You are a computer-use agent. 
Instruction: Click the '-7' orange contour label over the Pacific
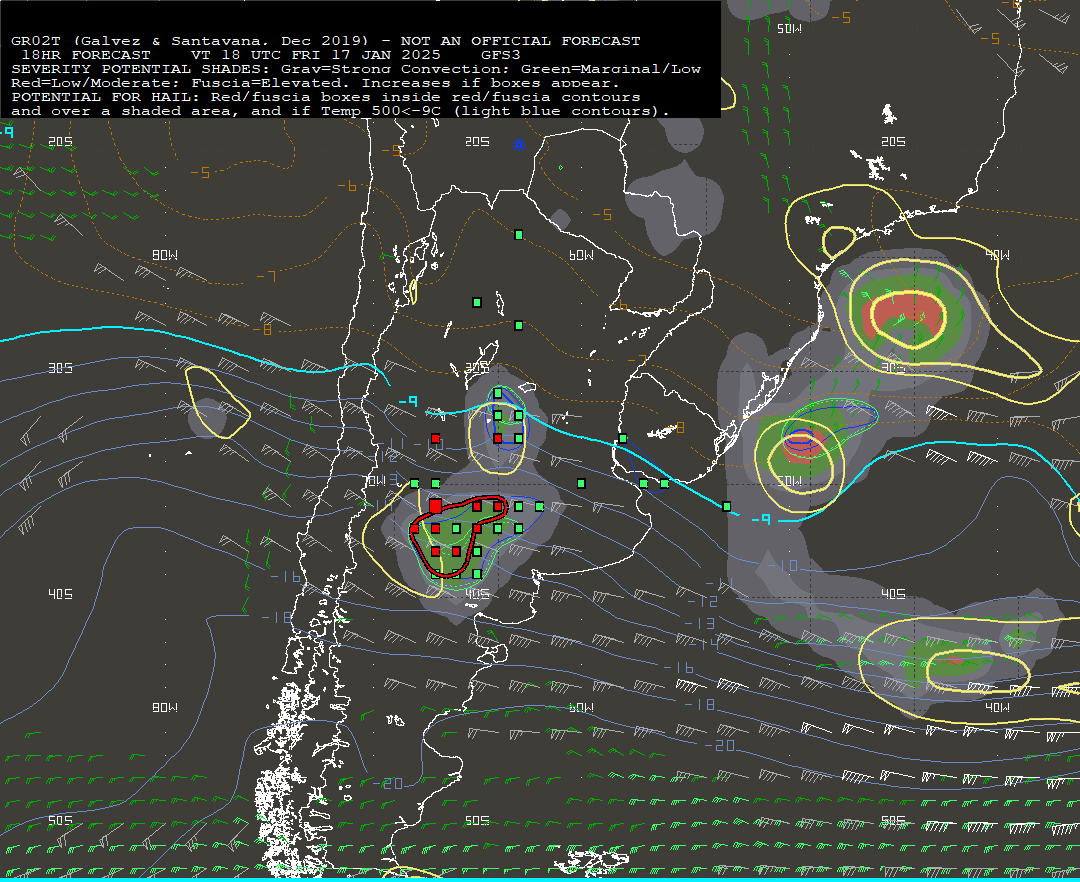point(266,277)
